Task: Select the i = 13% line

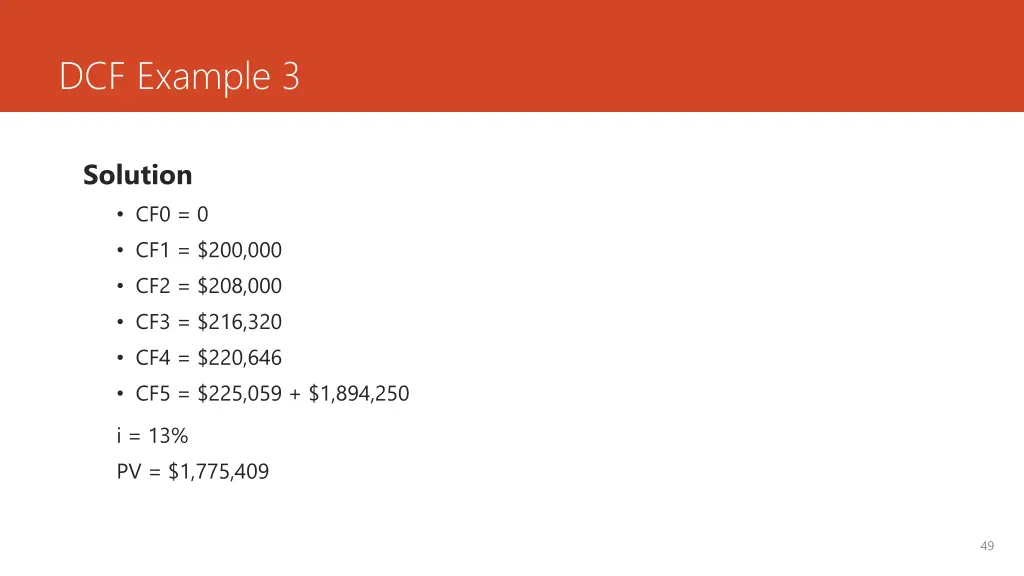Action: (x=152, y=436)
